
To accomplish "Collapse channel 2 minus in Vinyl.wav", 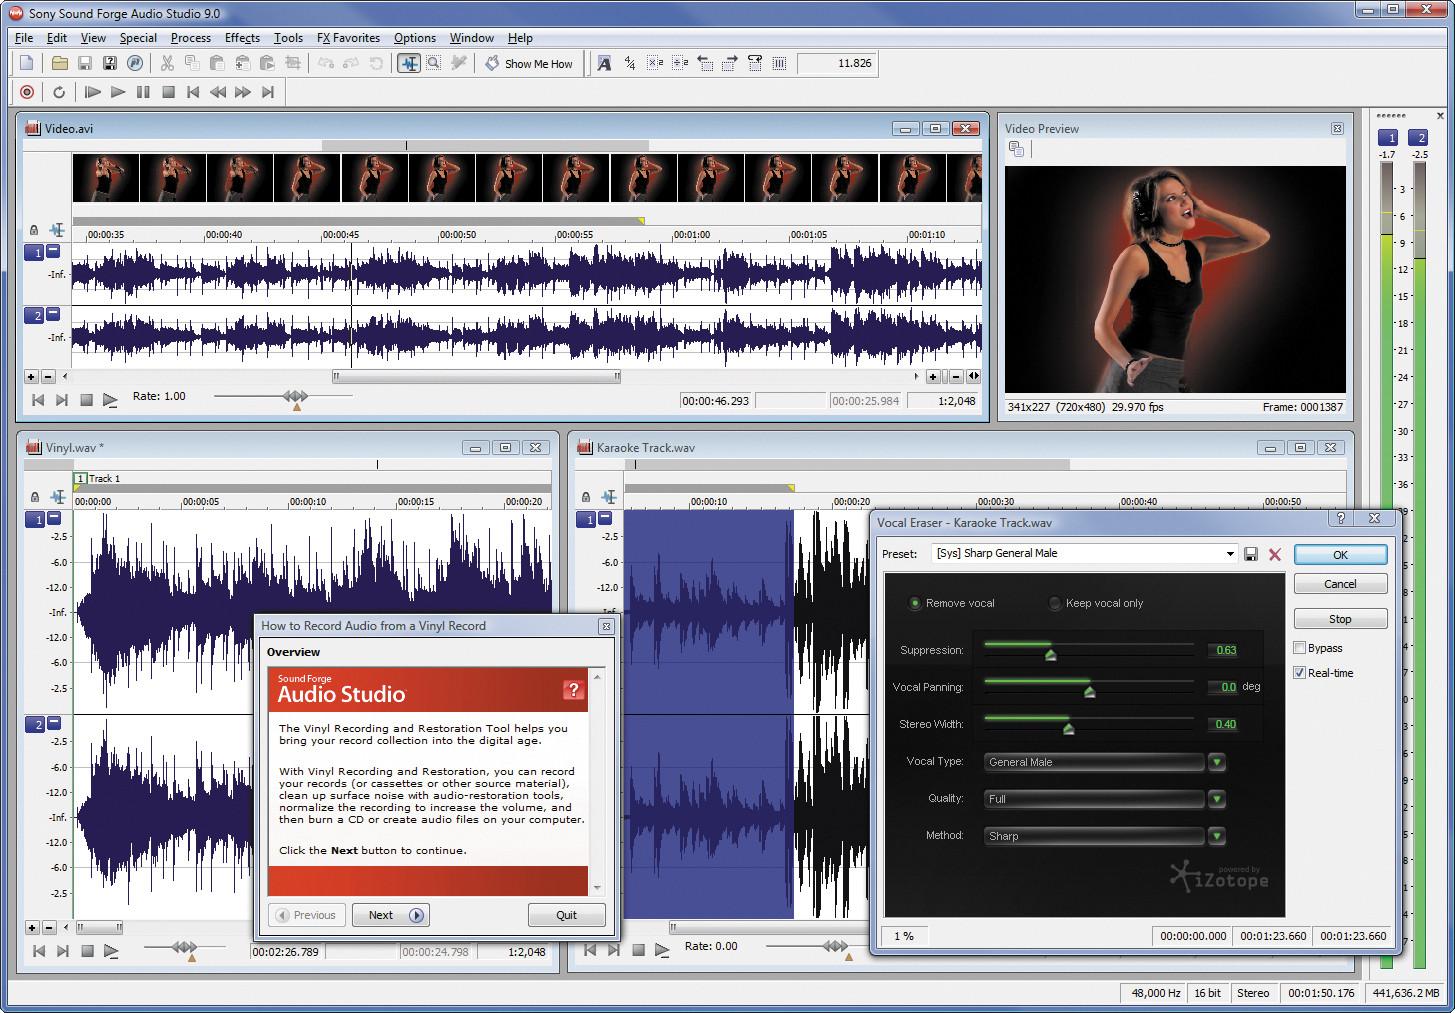I will tap(54, 723).
